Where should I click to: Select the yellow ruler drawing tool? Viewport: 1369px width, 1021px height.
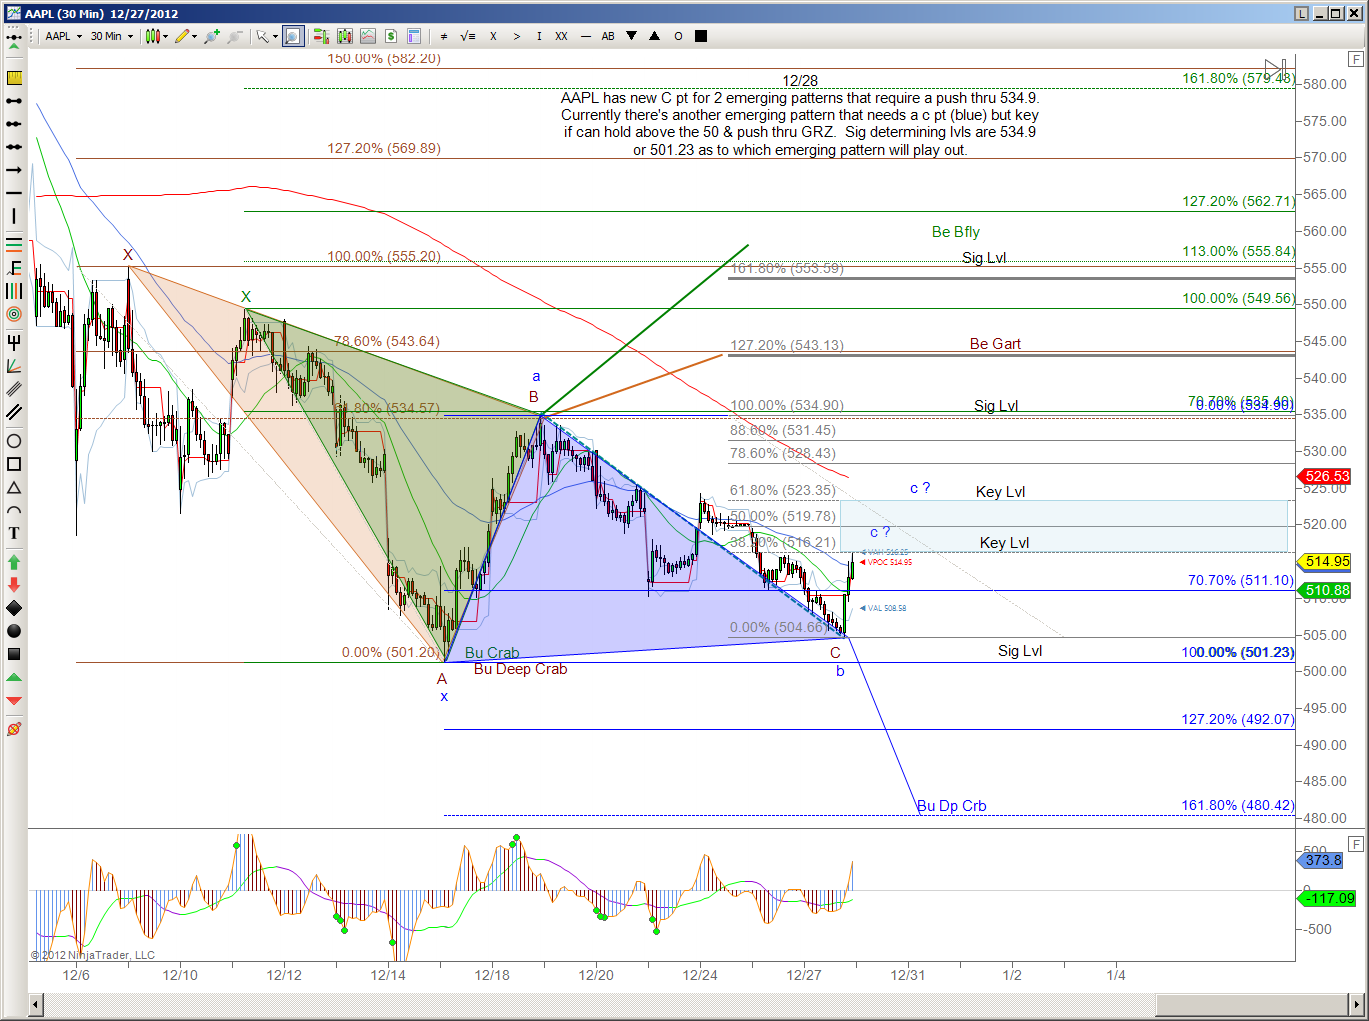coord(14,78)
